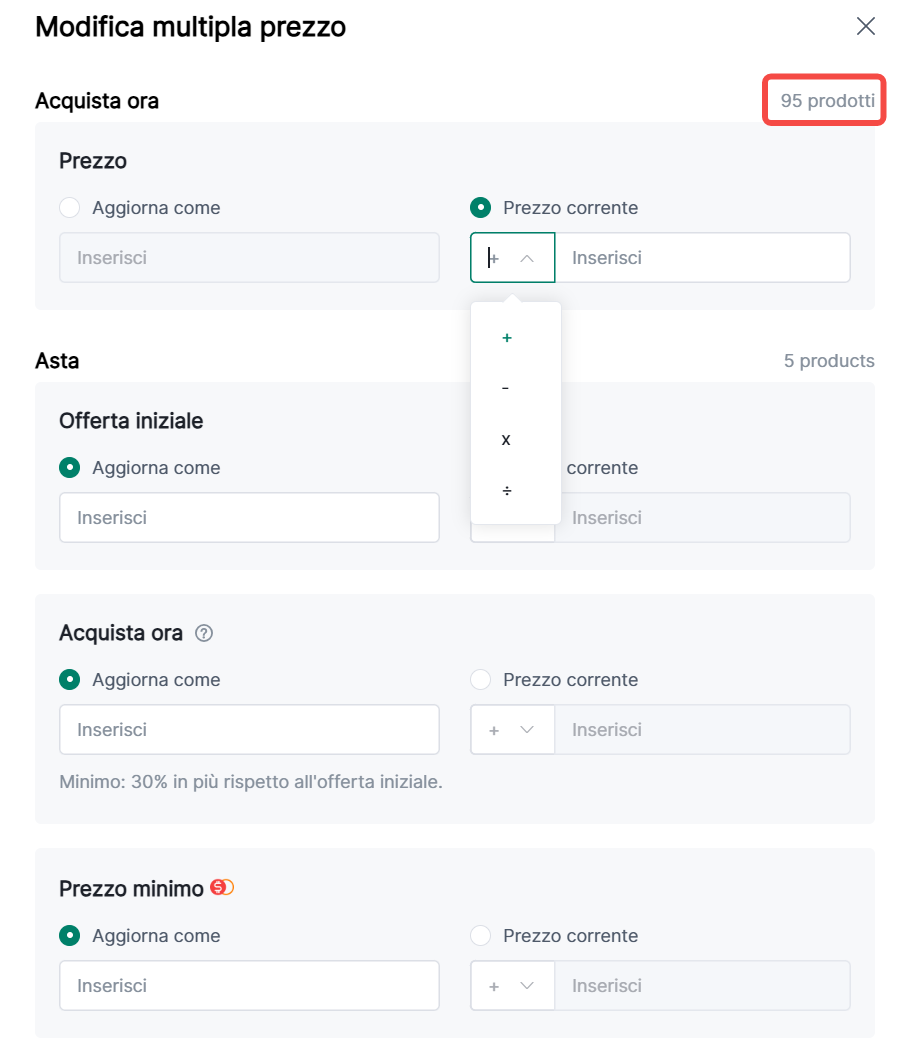Choose the divide '÷' operator option
Image resolution: width=922 pixels, height=1055 pixels.
point(507,491)
